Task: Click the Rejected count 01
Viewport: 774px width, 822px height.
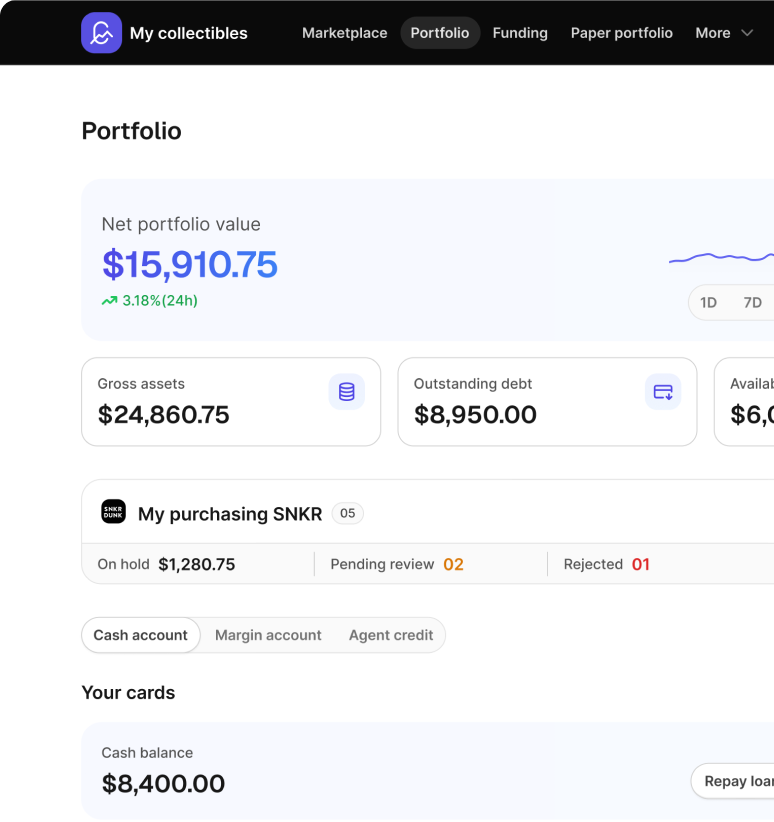Action: pyautogui.click(x=640, y=564)
